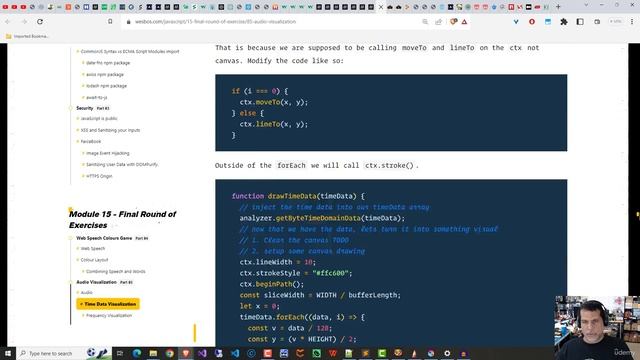This screenshot has height=360, width=640.
Task: Launch Microsoft Edge from the taskbar
Action: [x=137, y=353]
